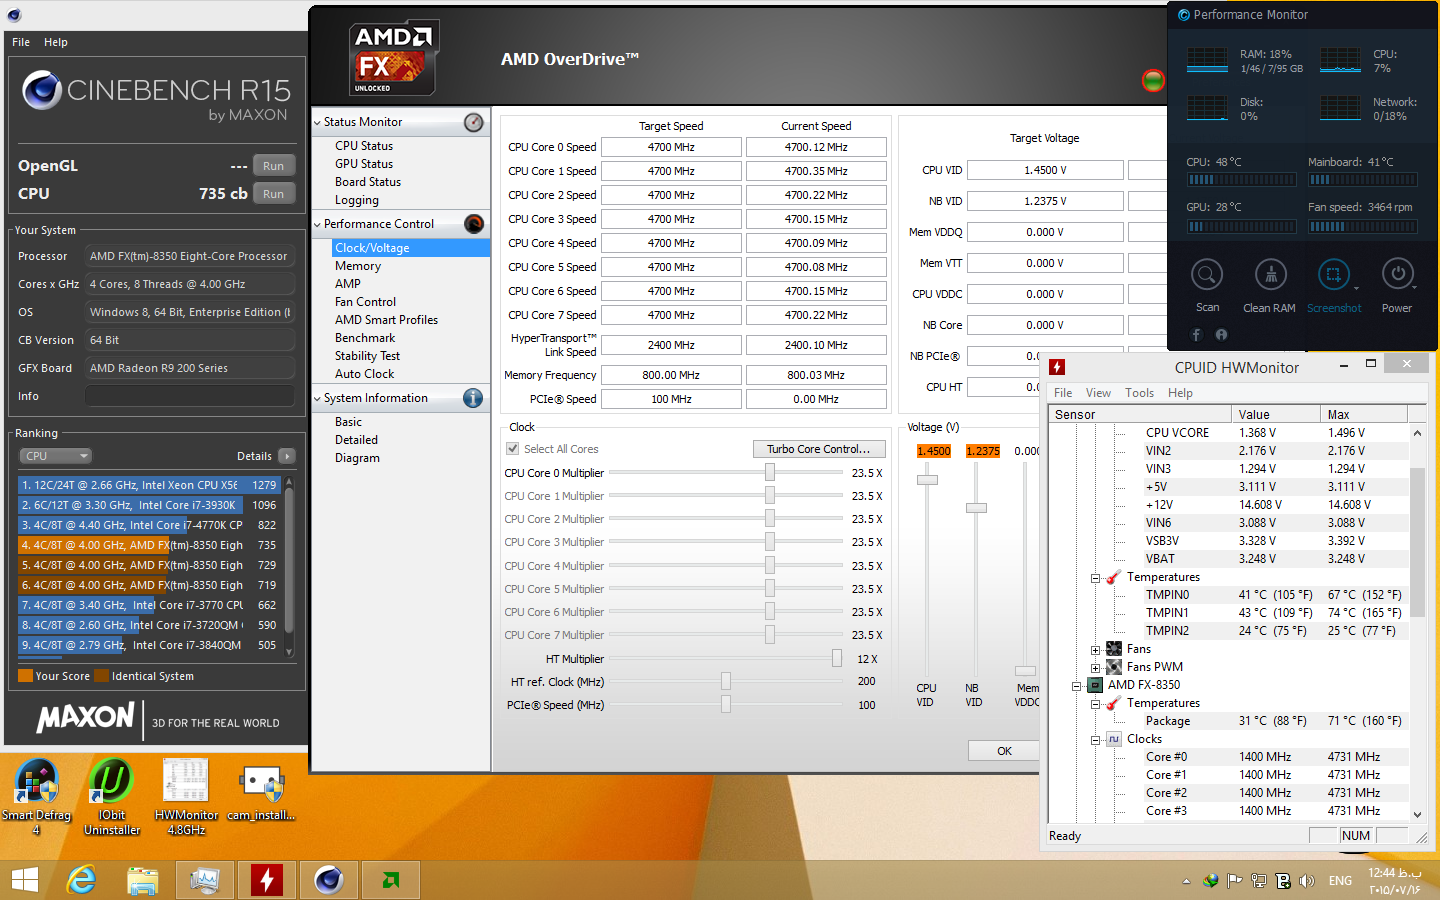Screen dimensions: 1440x900
Task: Collapse the Clocks node under AMD FX-8350
Action: tap(1095, 739)
